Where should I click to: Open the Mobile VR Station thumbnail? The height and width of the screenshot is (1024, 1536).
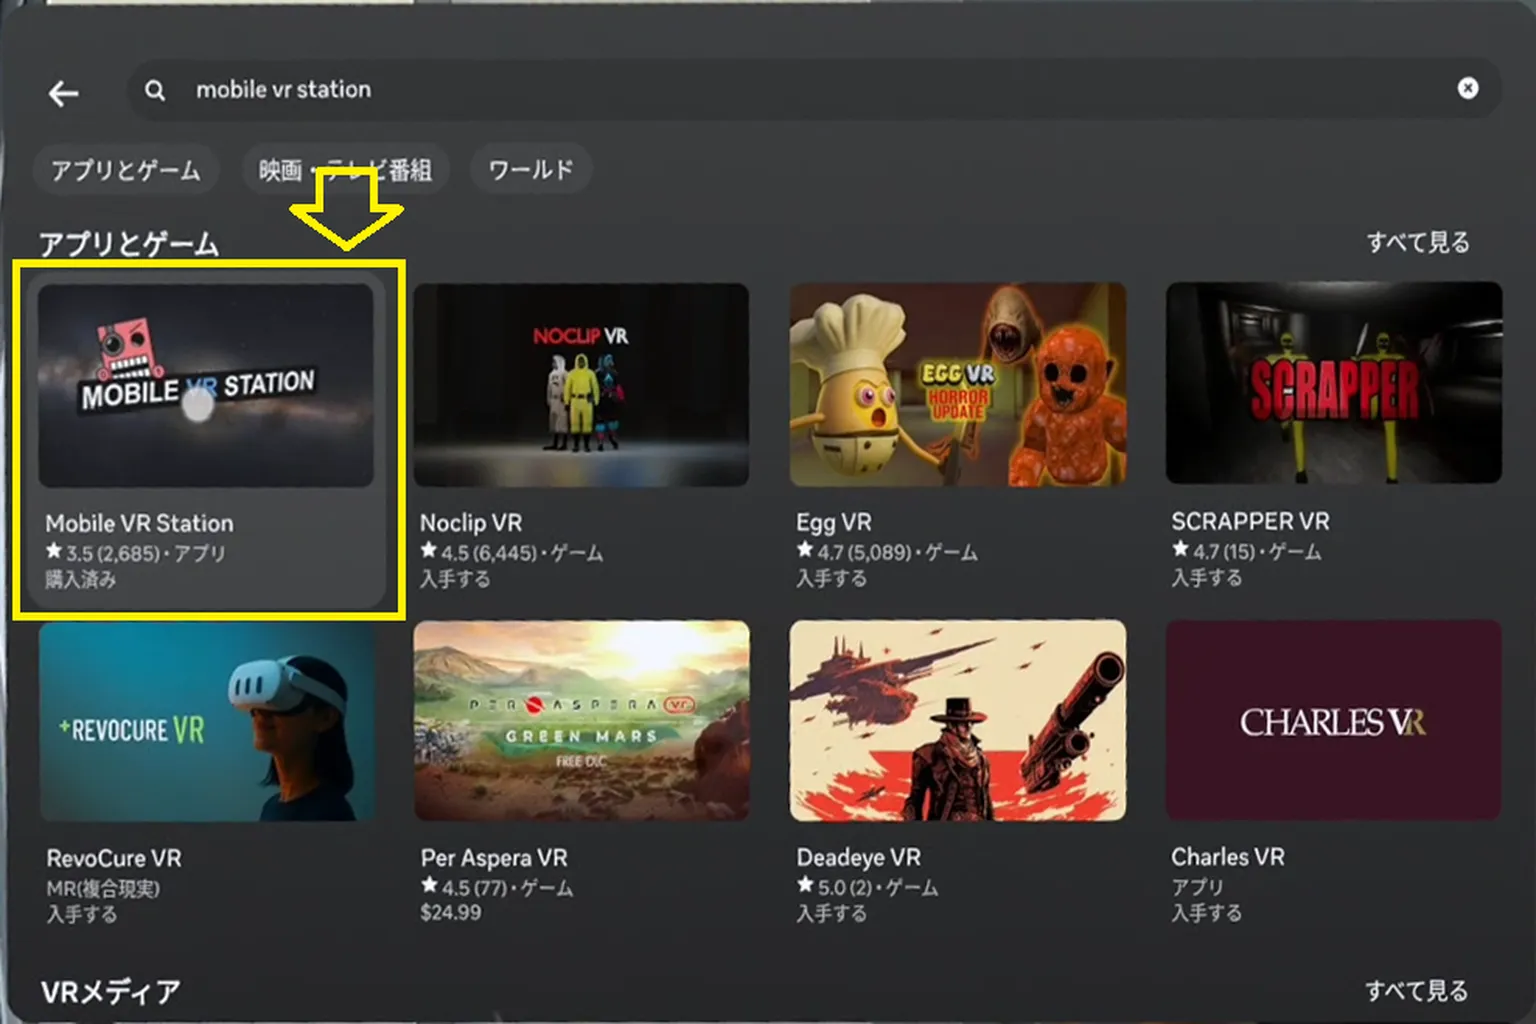[x=206, y=385]
